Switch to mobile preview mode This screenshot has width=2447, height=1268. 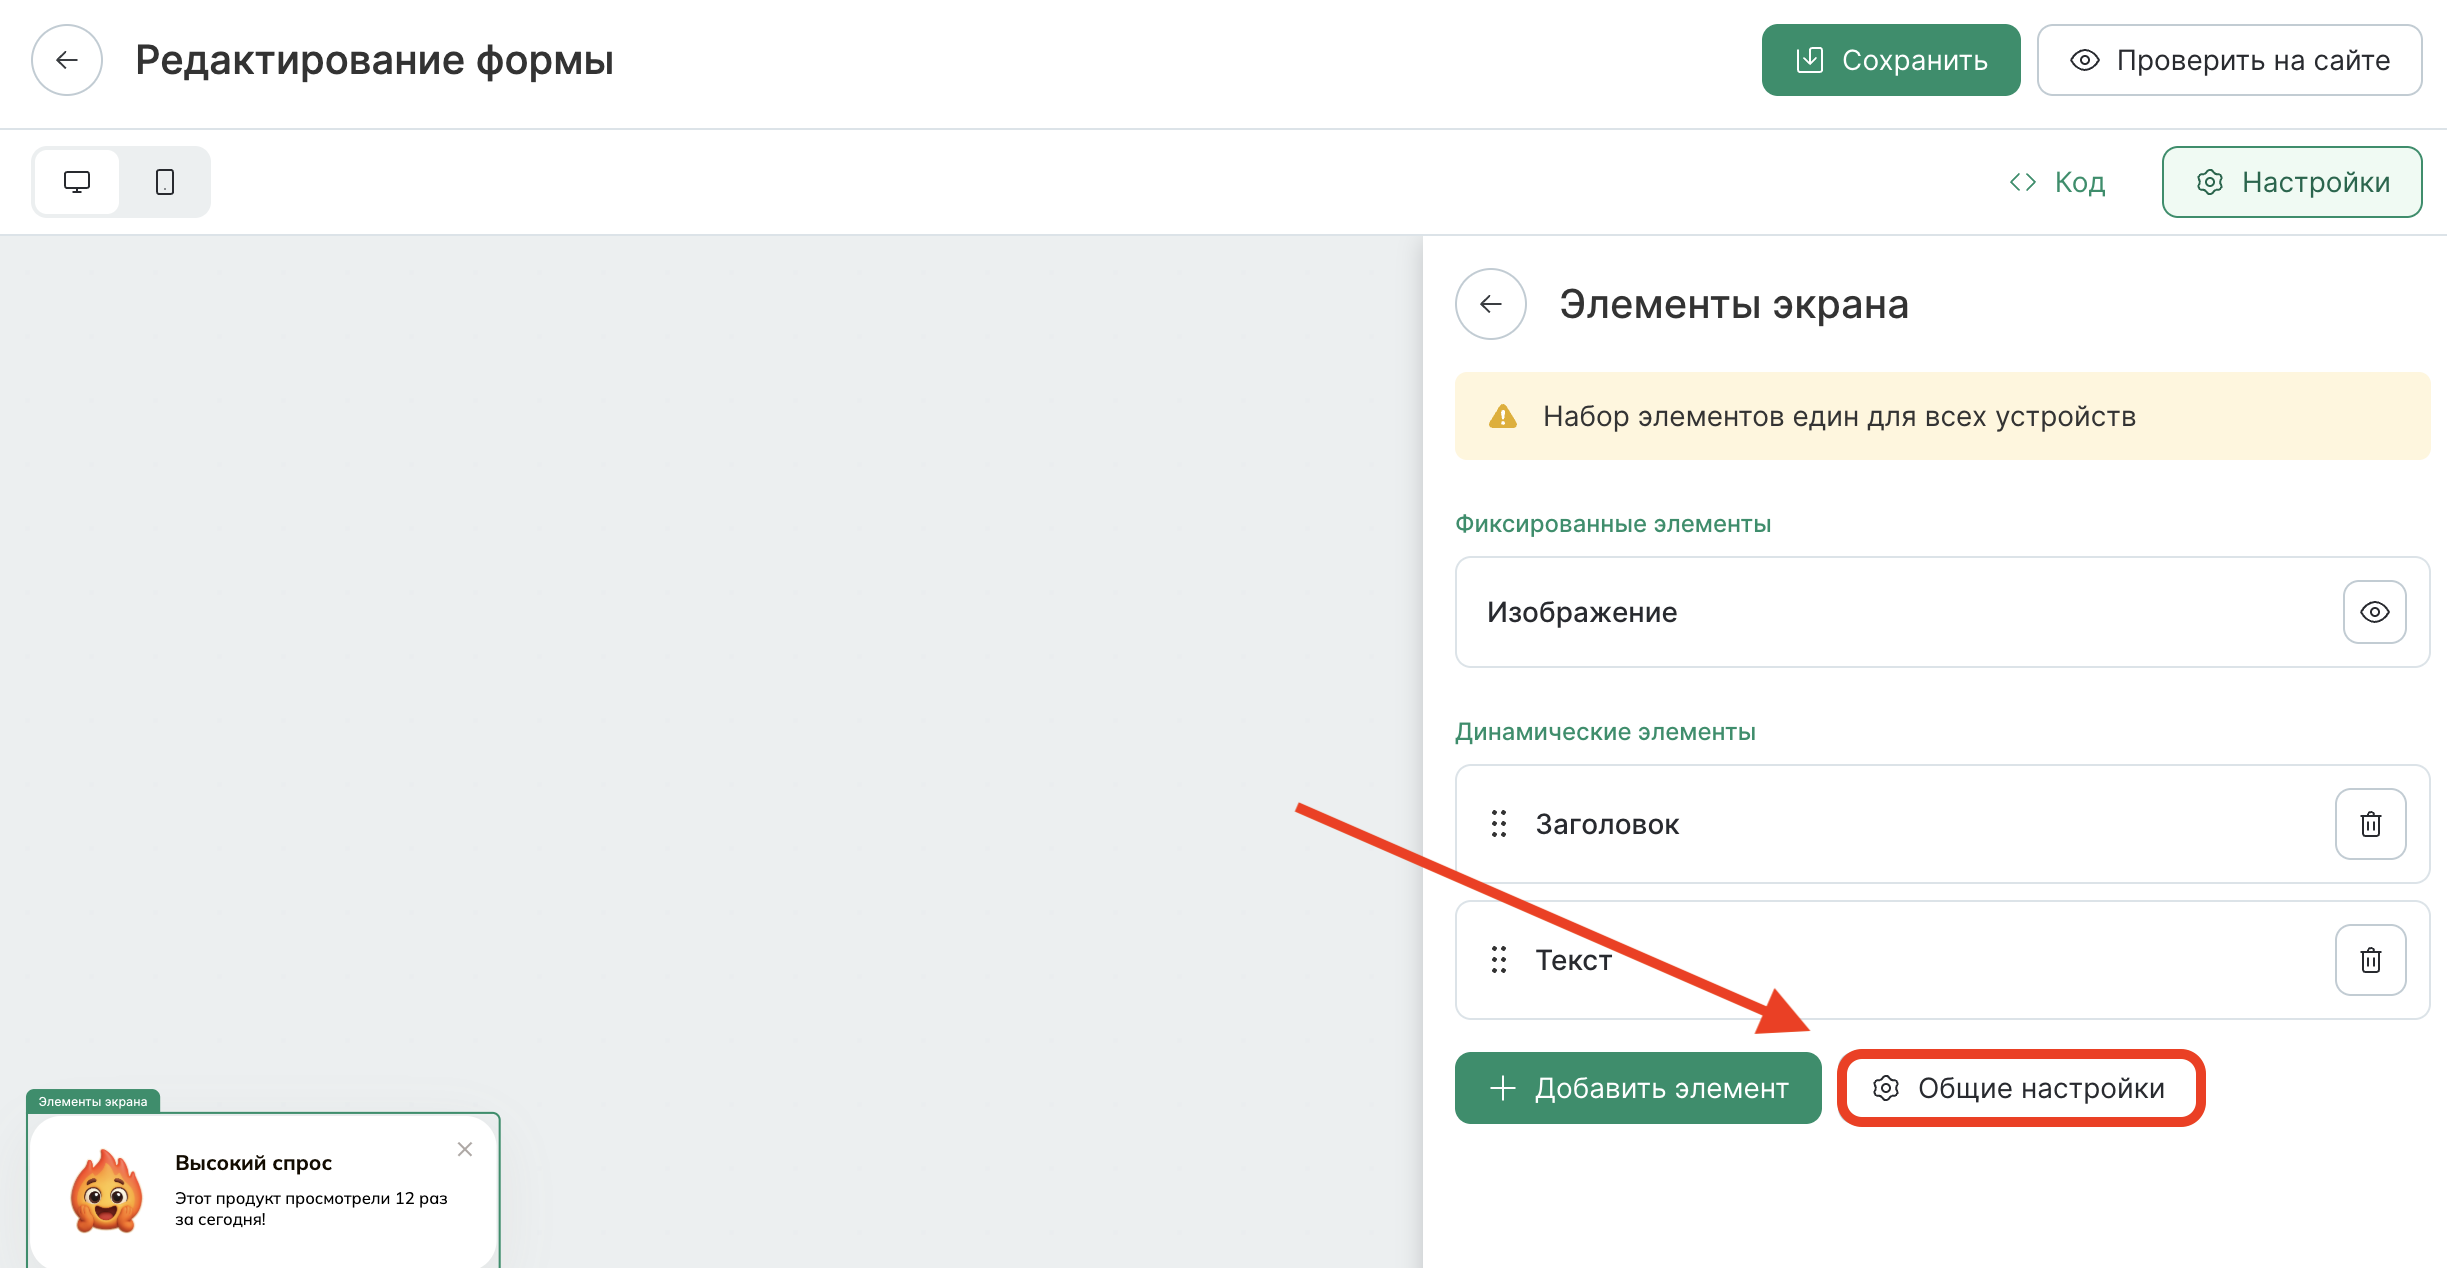pyautogui.click(x=163, y=181)
